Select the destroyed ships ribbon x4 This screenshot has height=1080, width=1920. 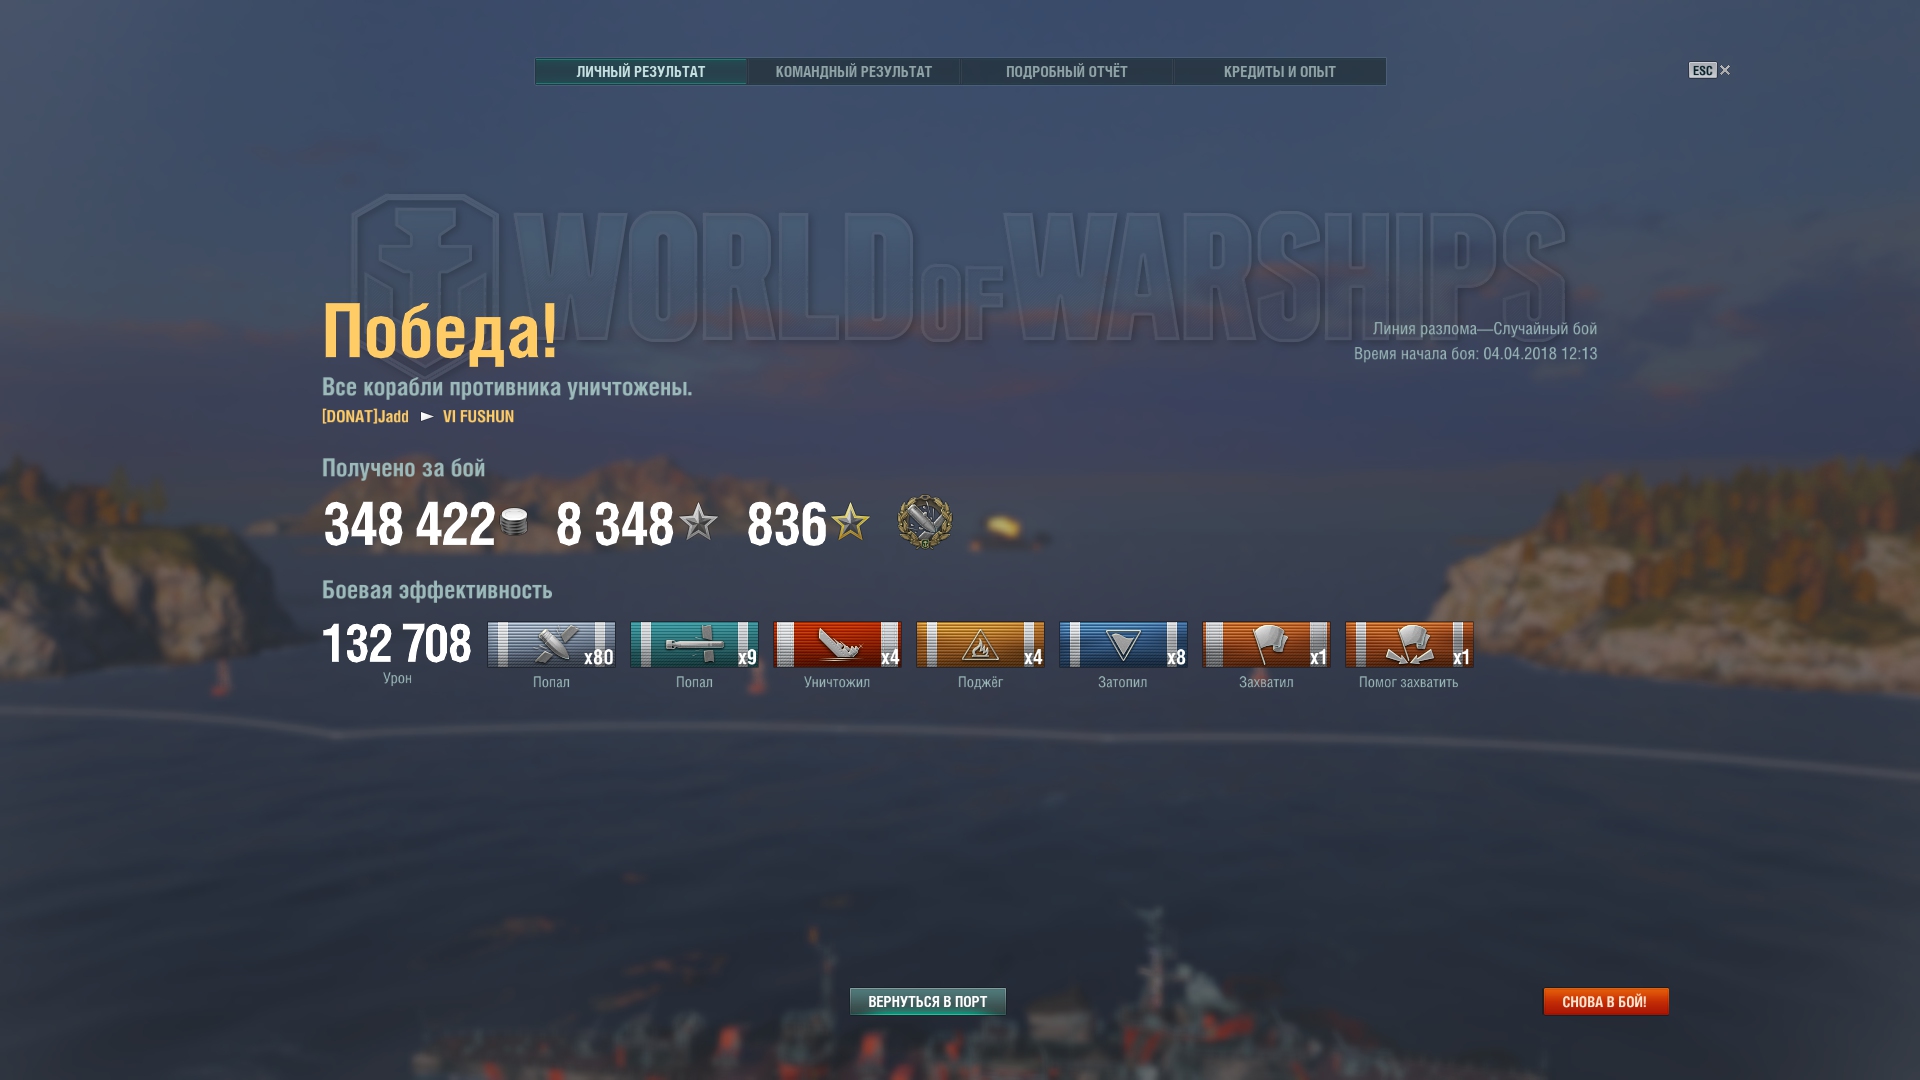pyautogui.click(x=837, y=644)
